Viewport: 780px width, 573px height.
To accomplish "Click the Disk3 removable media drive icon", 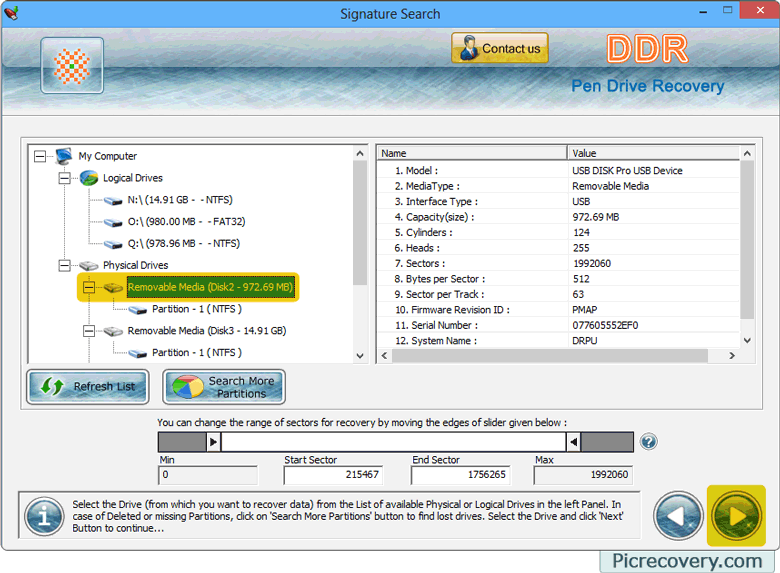I will pyautogui.click(x=113, y=331).
